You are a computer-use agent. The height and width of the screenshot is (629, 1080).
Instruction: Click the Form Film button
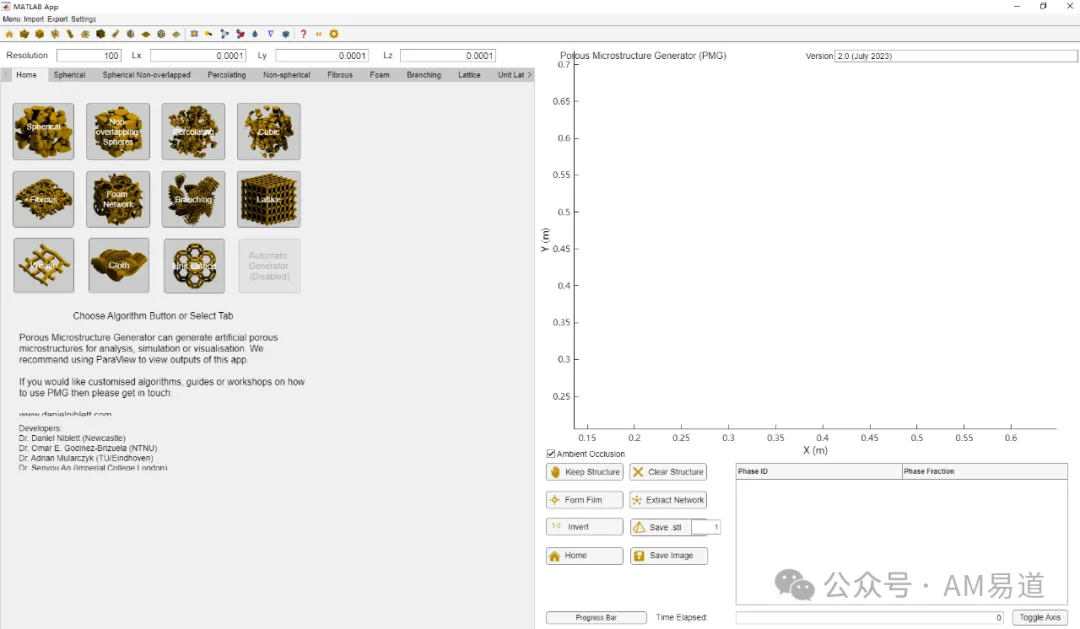tap(585, 499)
